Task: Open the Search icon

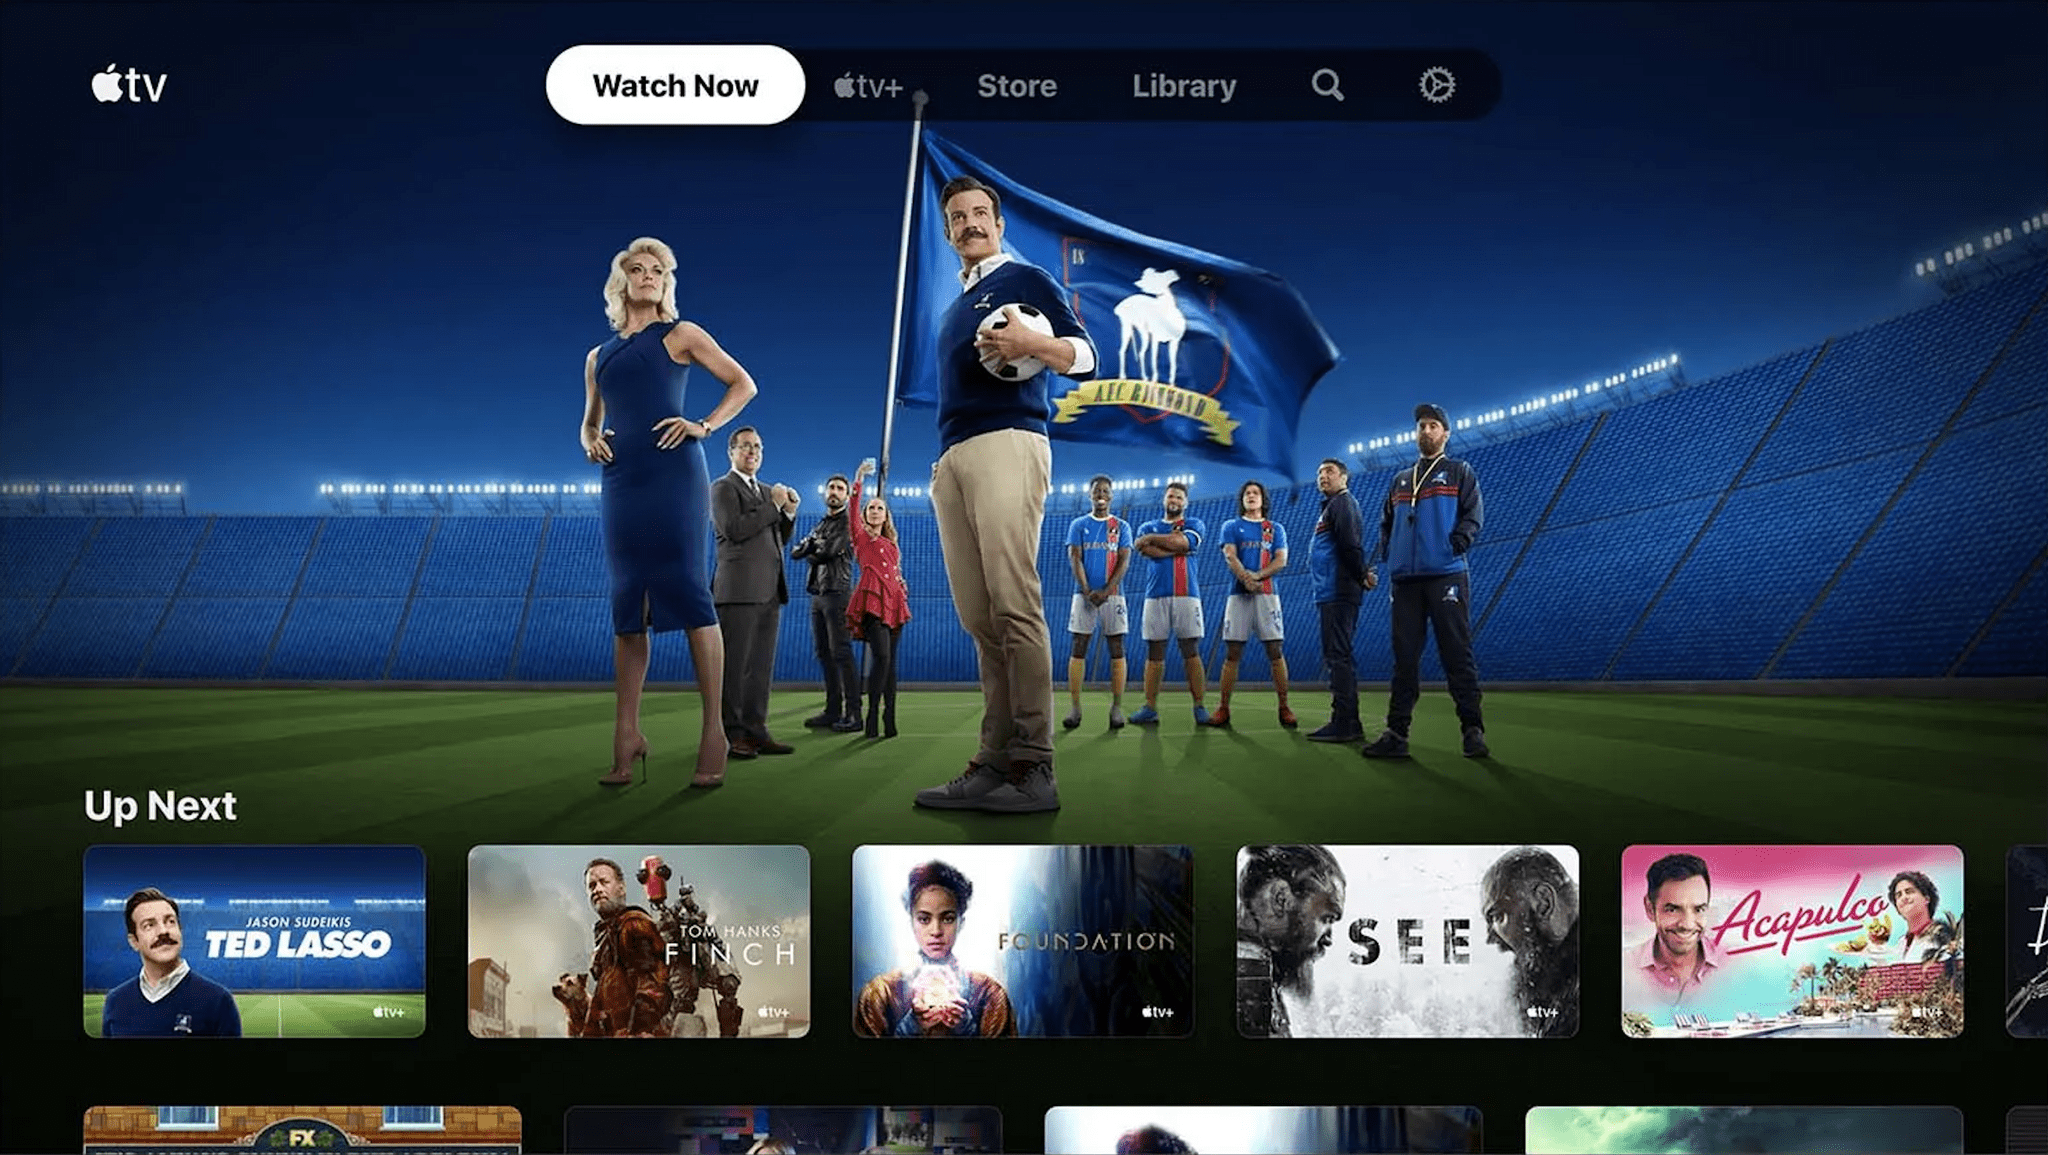Action: [x=1328, y=84]
